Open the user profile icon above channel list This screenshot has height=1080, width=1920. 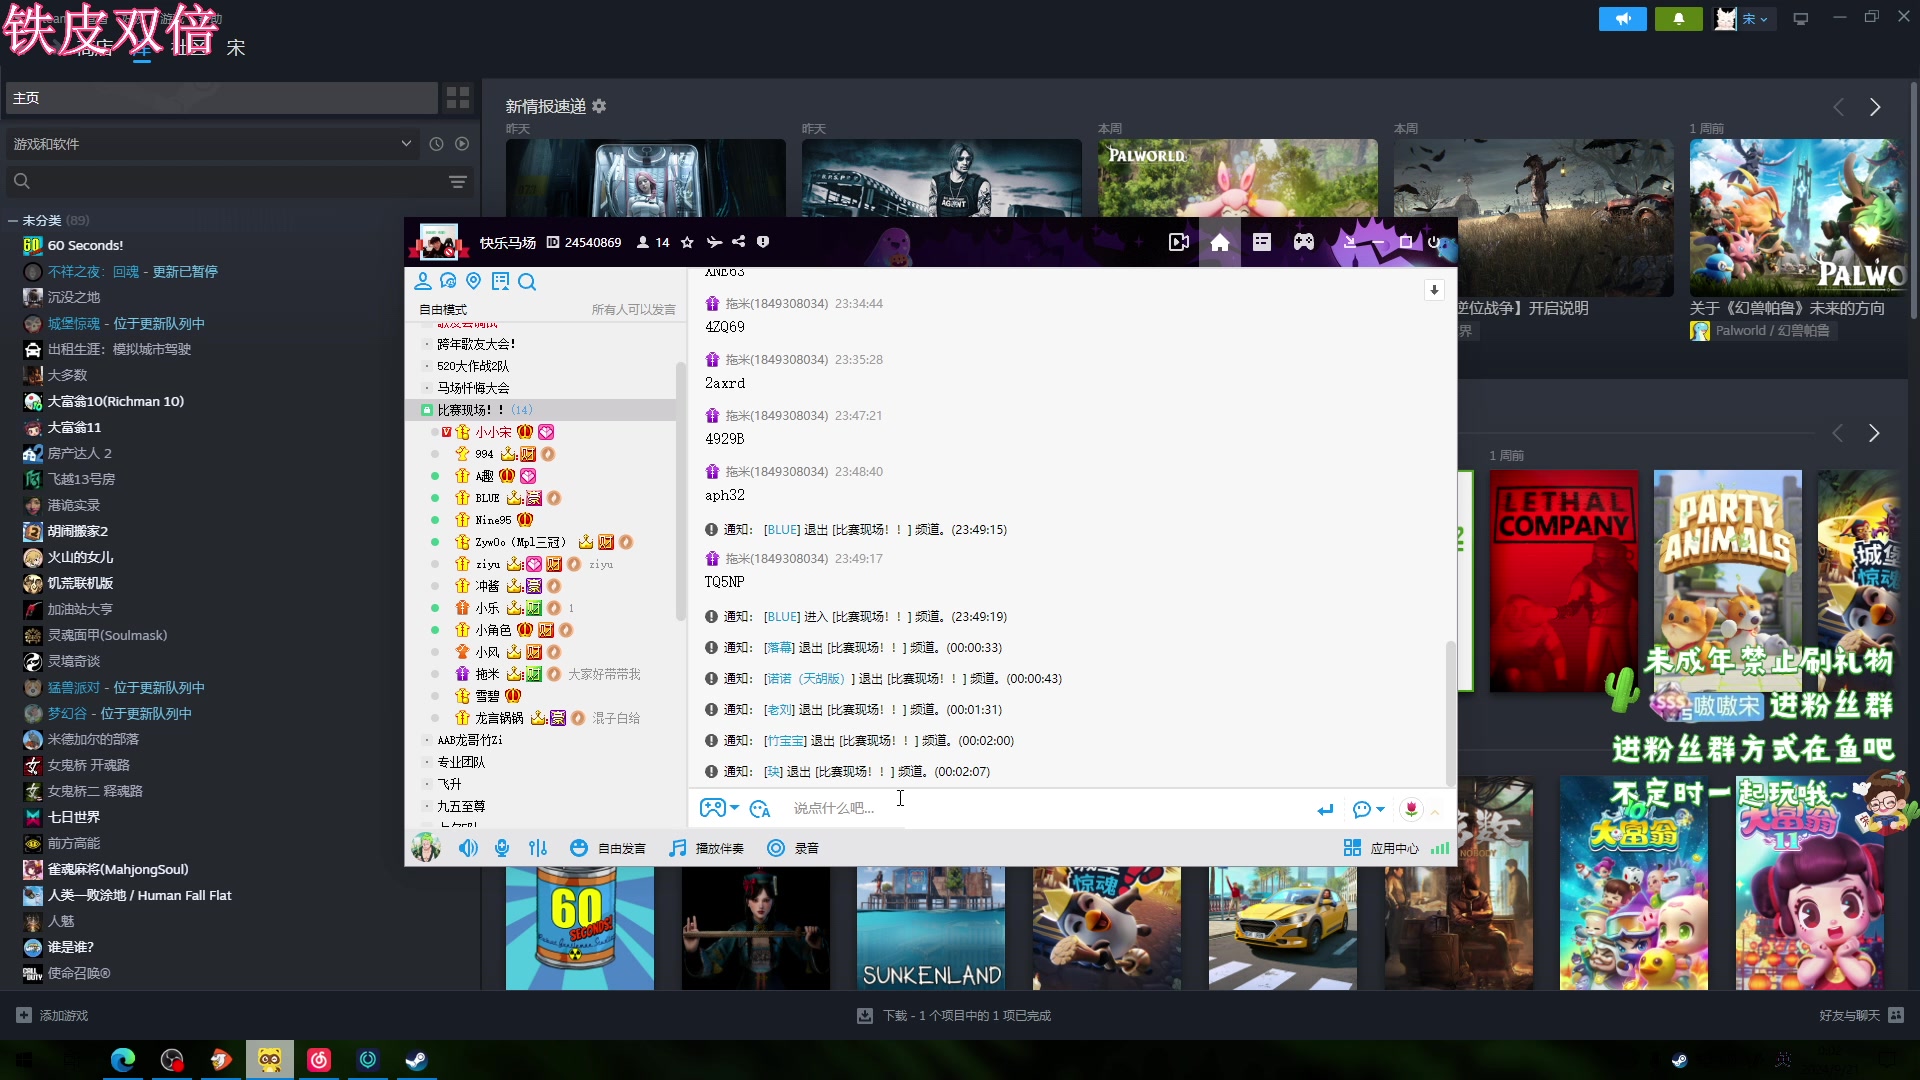pyautogui.click(x=423, y=282)
